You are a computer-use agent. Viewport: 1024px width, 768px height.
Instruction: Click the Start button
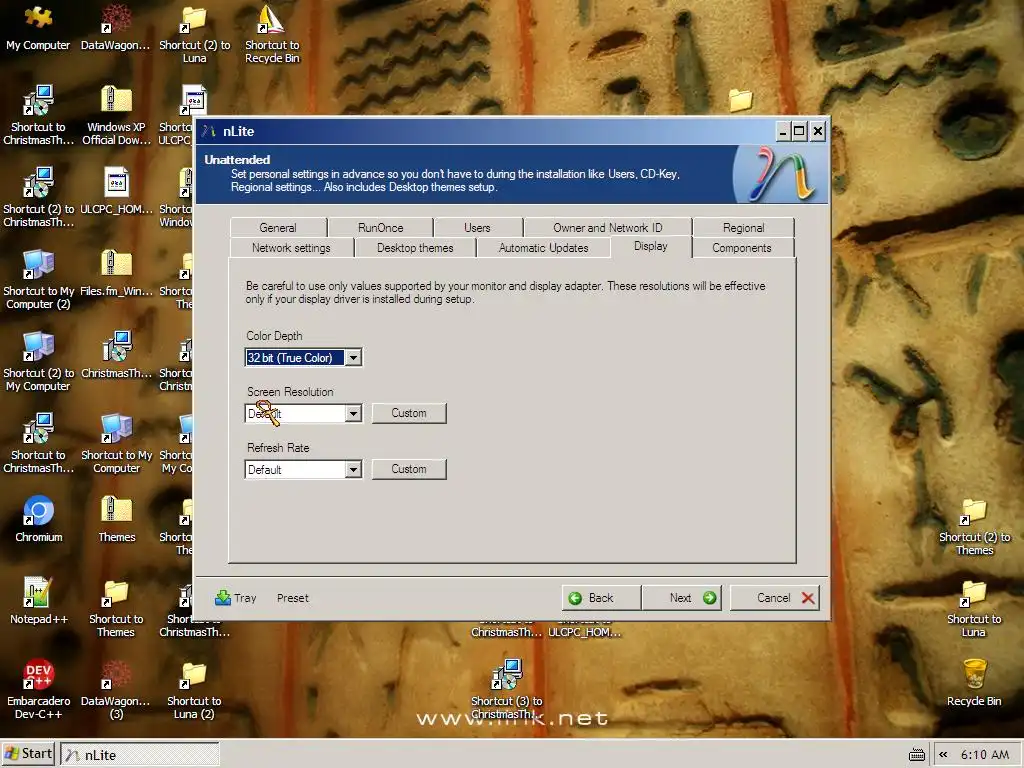(29, 754)
